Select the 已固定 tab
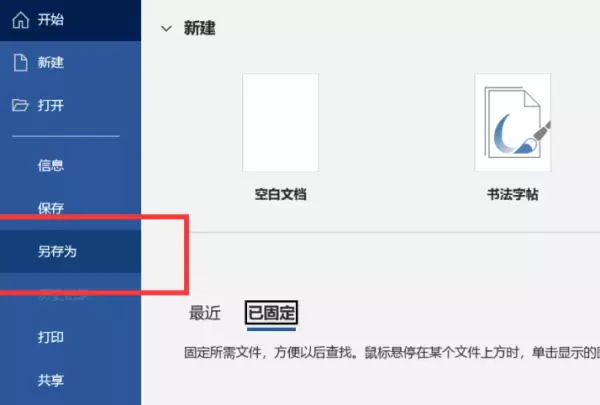The width and height of the screenshot is (600, 405). point(271,313)
